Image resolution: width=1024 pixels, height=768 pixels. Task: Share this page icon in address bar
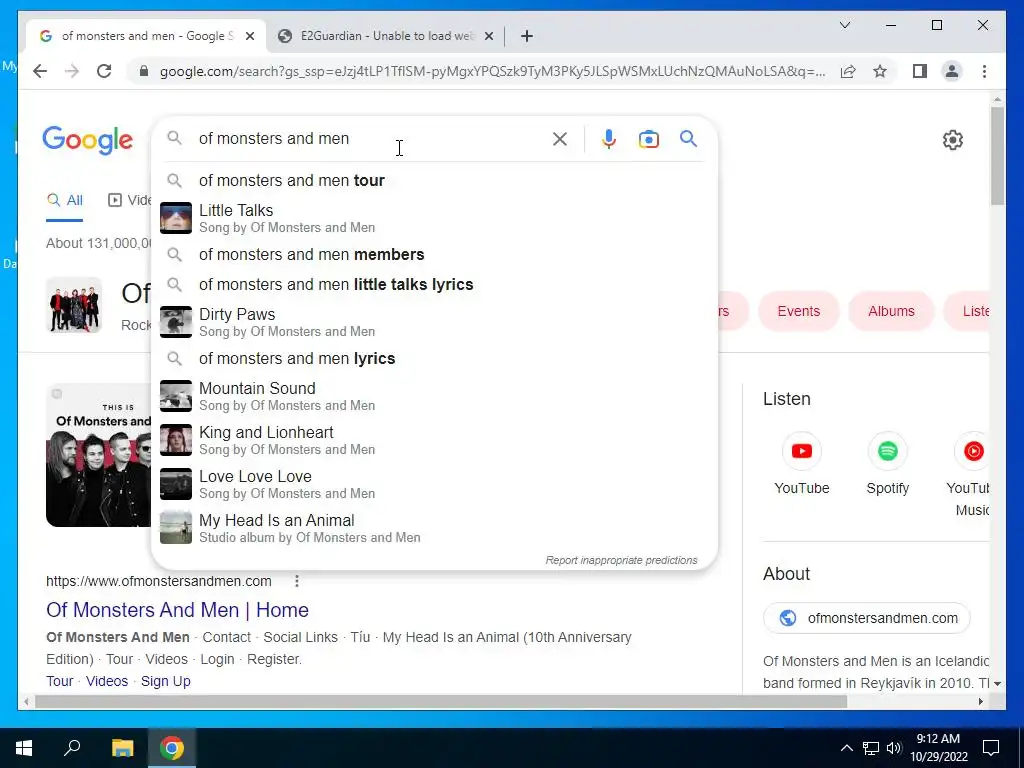click(848, 71)
